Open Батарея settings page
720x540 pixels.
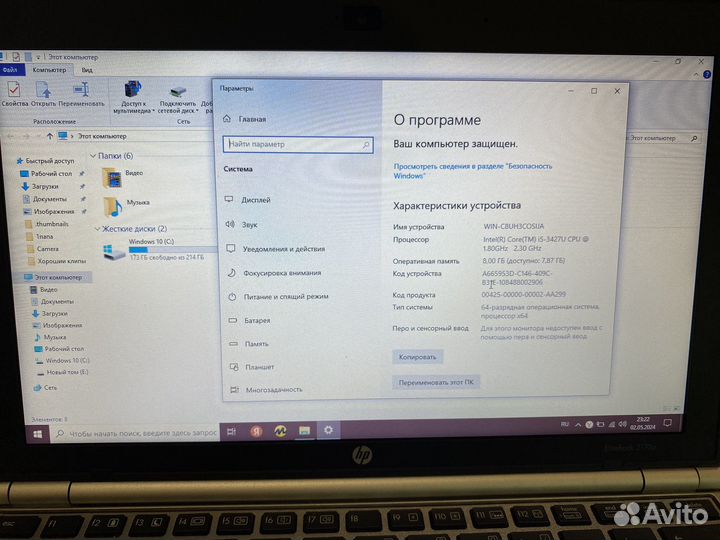click(257, 321)
